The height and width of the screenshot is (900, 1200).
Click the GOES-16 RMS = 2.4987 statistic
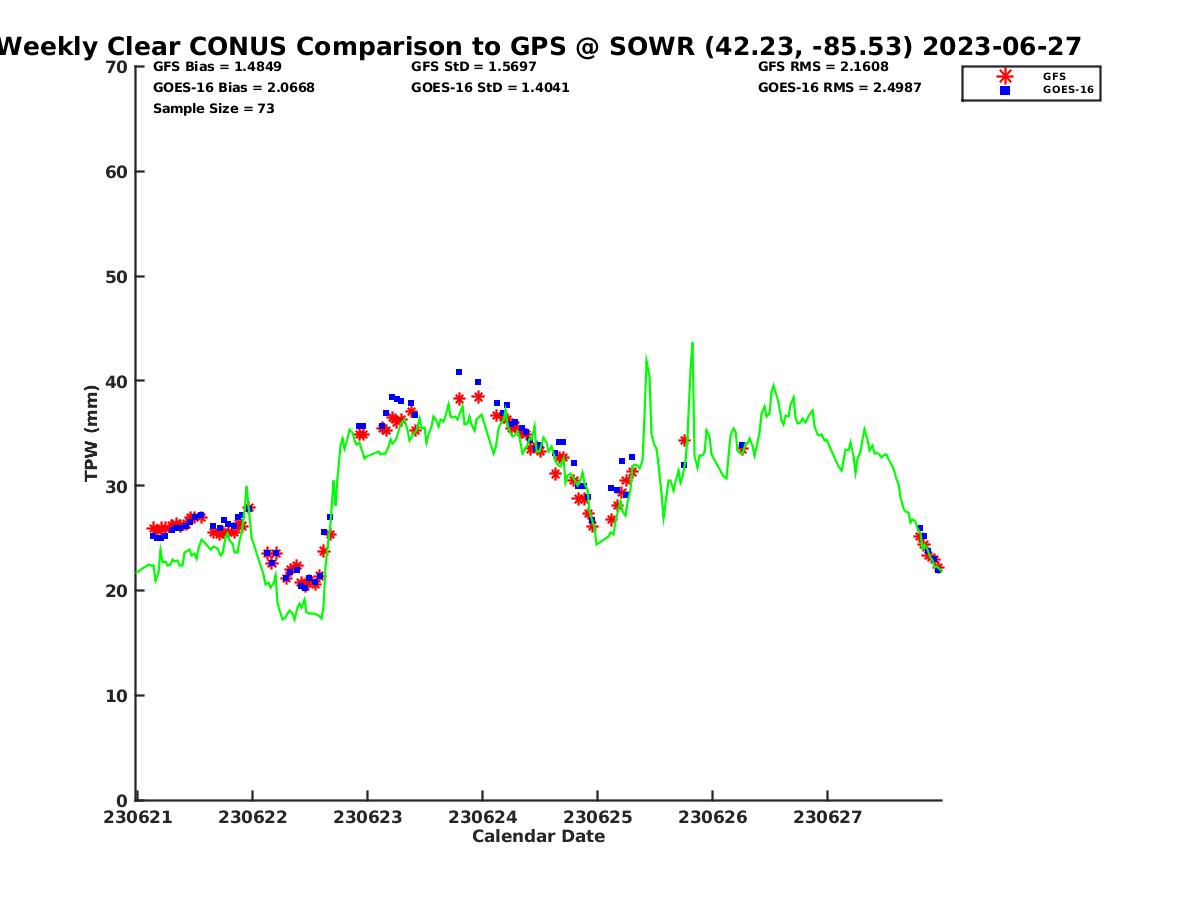pos(839,88)
